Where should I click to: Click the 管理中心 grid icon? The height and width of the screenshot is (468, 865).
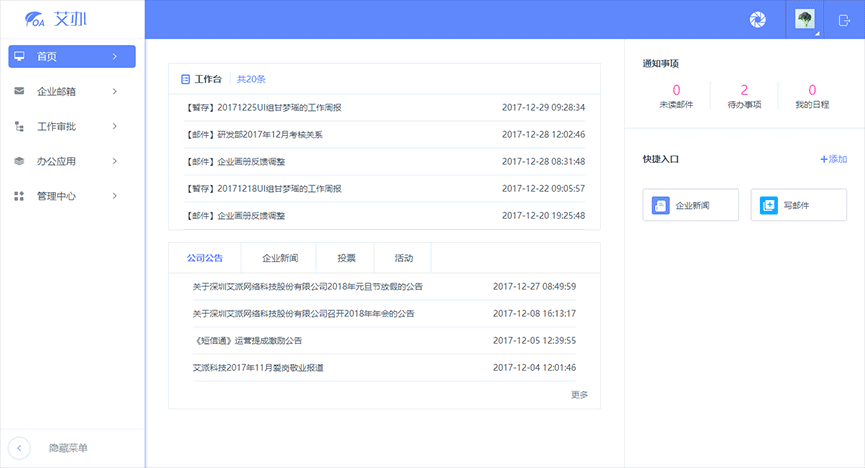tap(19, 196)
